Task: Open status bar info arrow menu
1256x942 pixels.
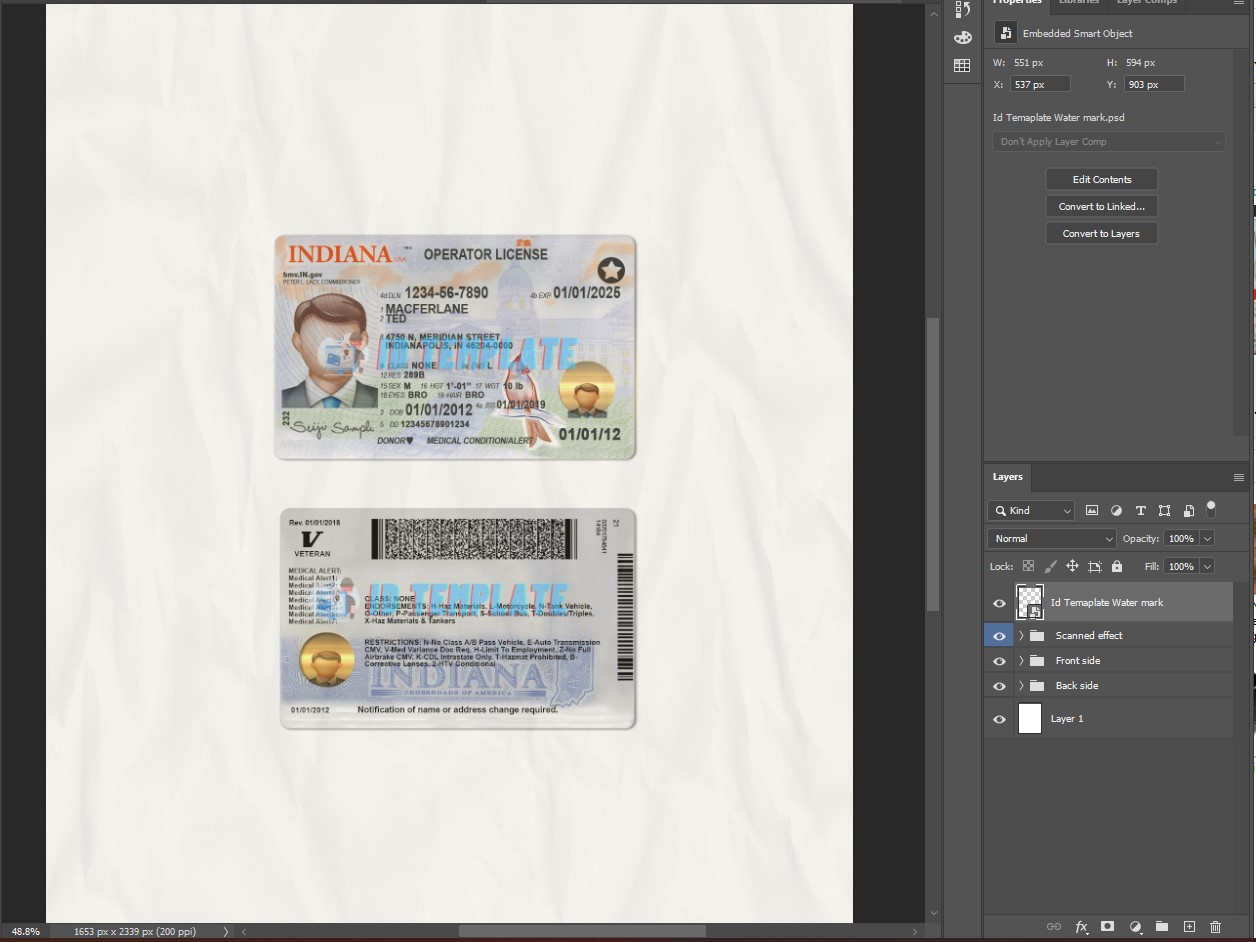Action: 226,931
